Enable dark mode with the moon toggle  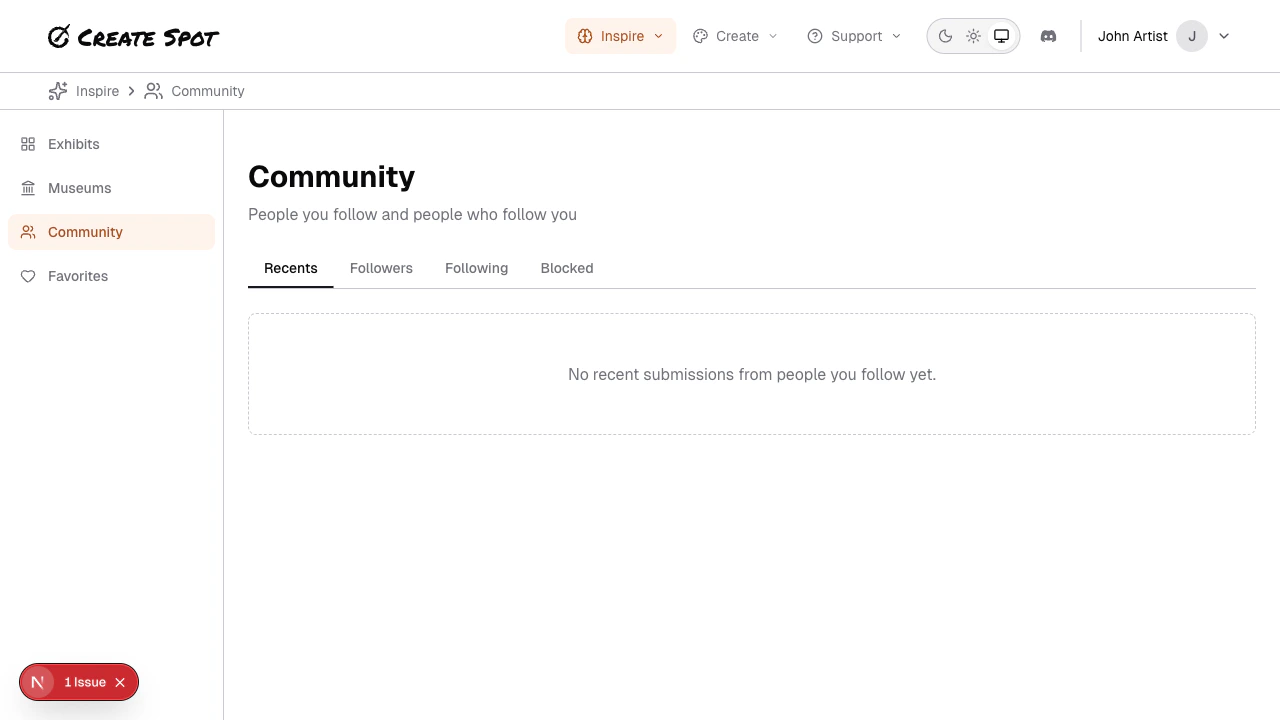tap(945, 35)
